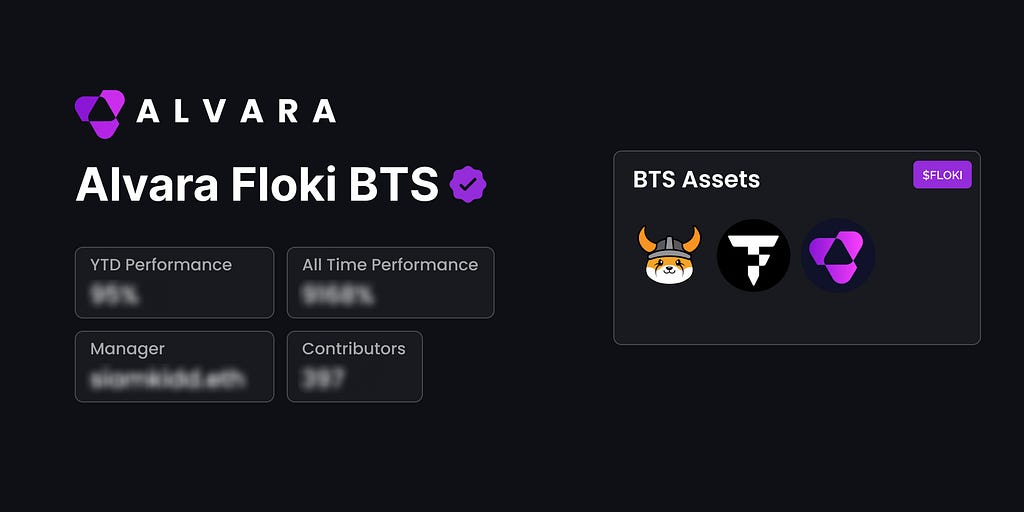Open the blurred manager .eth name
The width and height of the screenshot is (1024, 512).
tap(168, 379)
